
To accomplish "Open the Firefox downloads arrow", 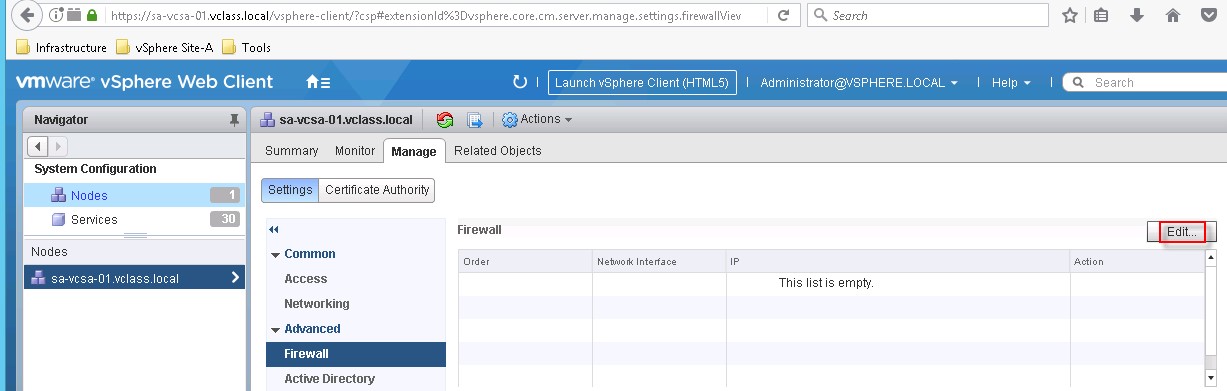I will coord(1137,16).
